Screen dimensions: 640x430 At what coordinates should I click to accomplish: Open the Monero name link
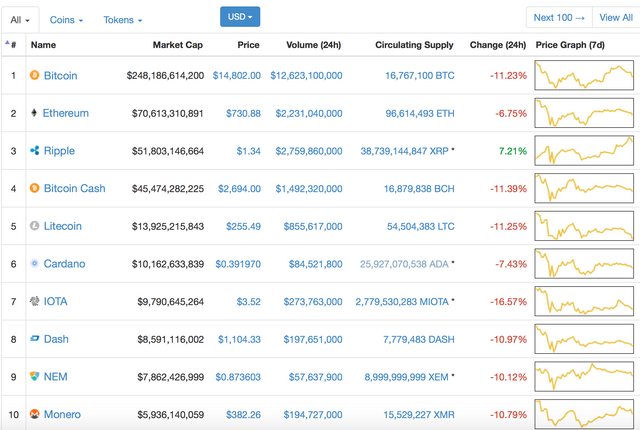(62, 414)
